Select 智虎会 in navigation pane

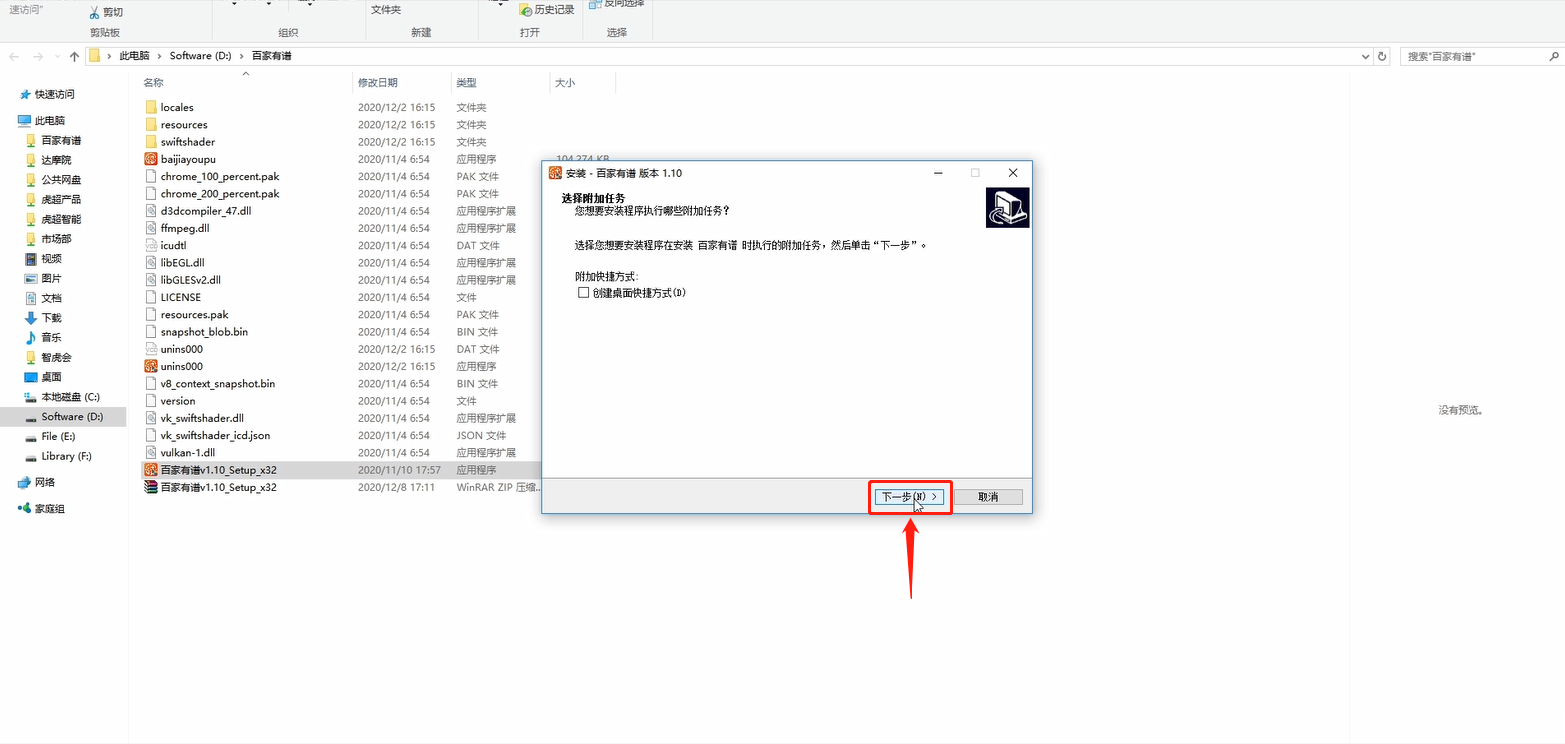point(56,357)
